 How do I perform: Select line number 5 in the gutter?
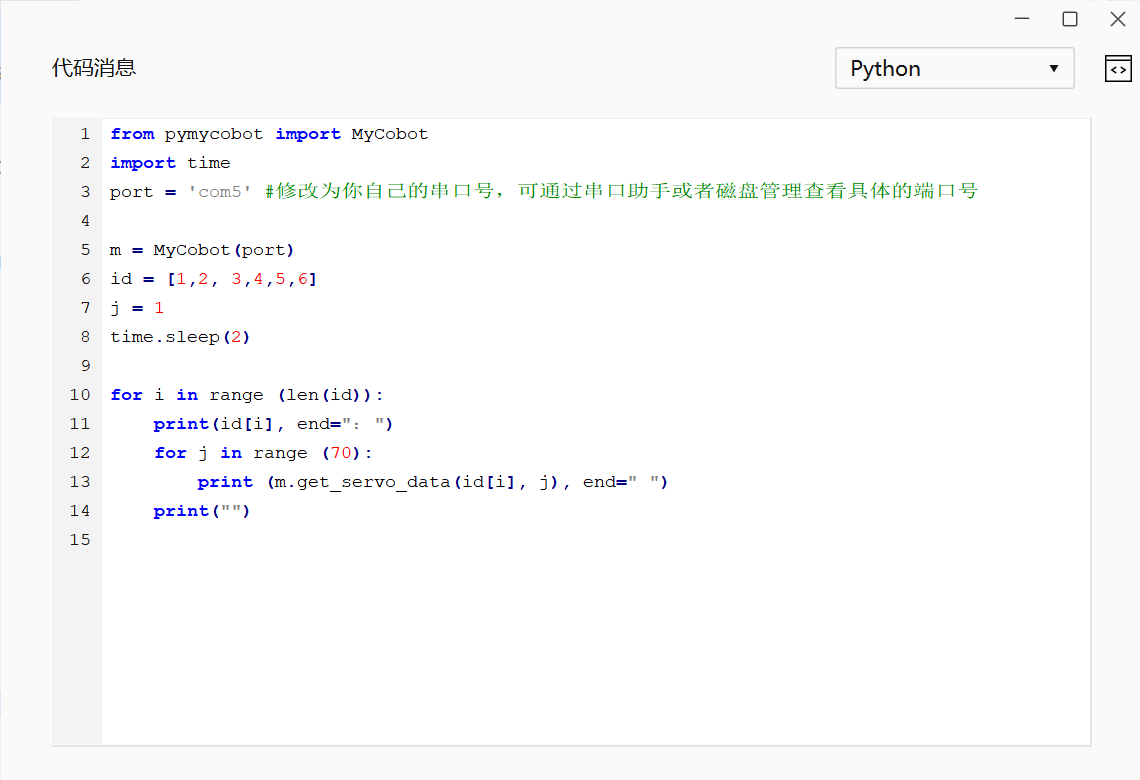(x=85, y=250)
